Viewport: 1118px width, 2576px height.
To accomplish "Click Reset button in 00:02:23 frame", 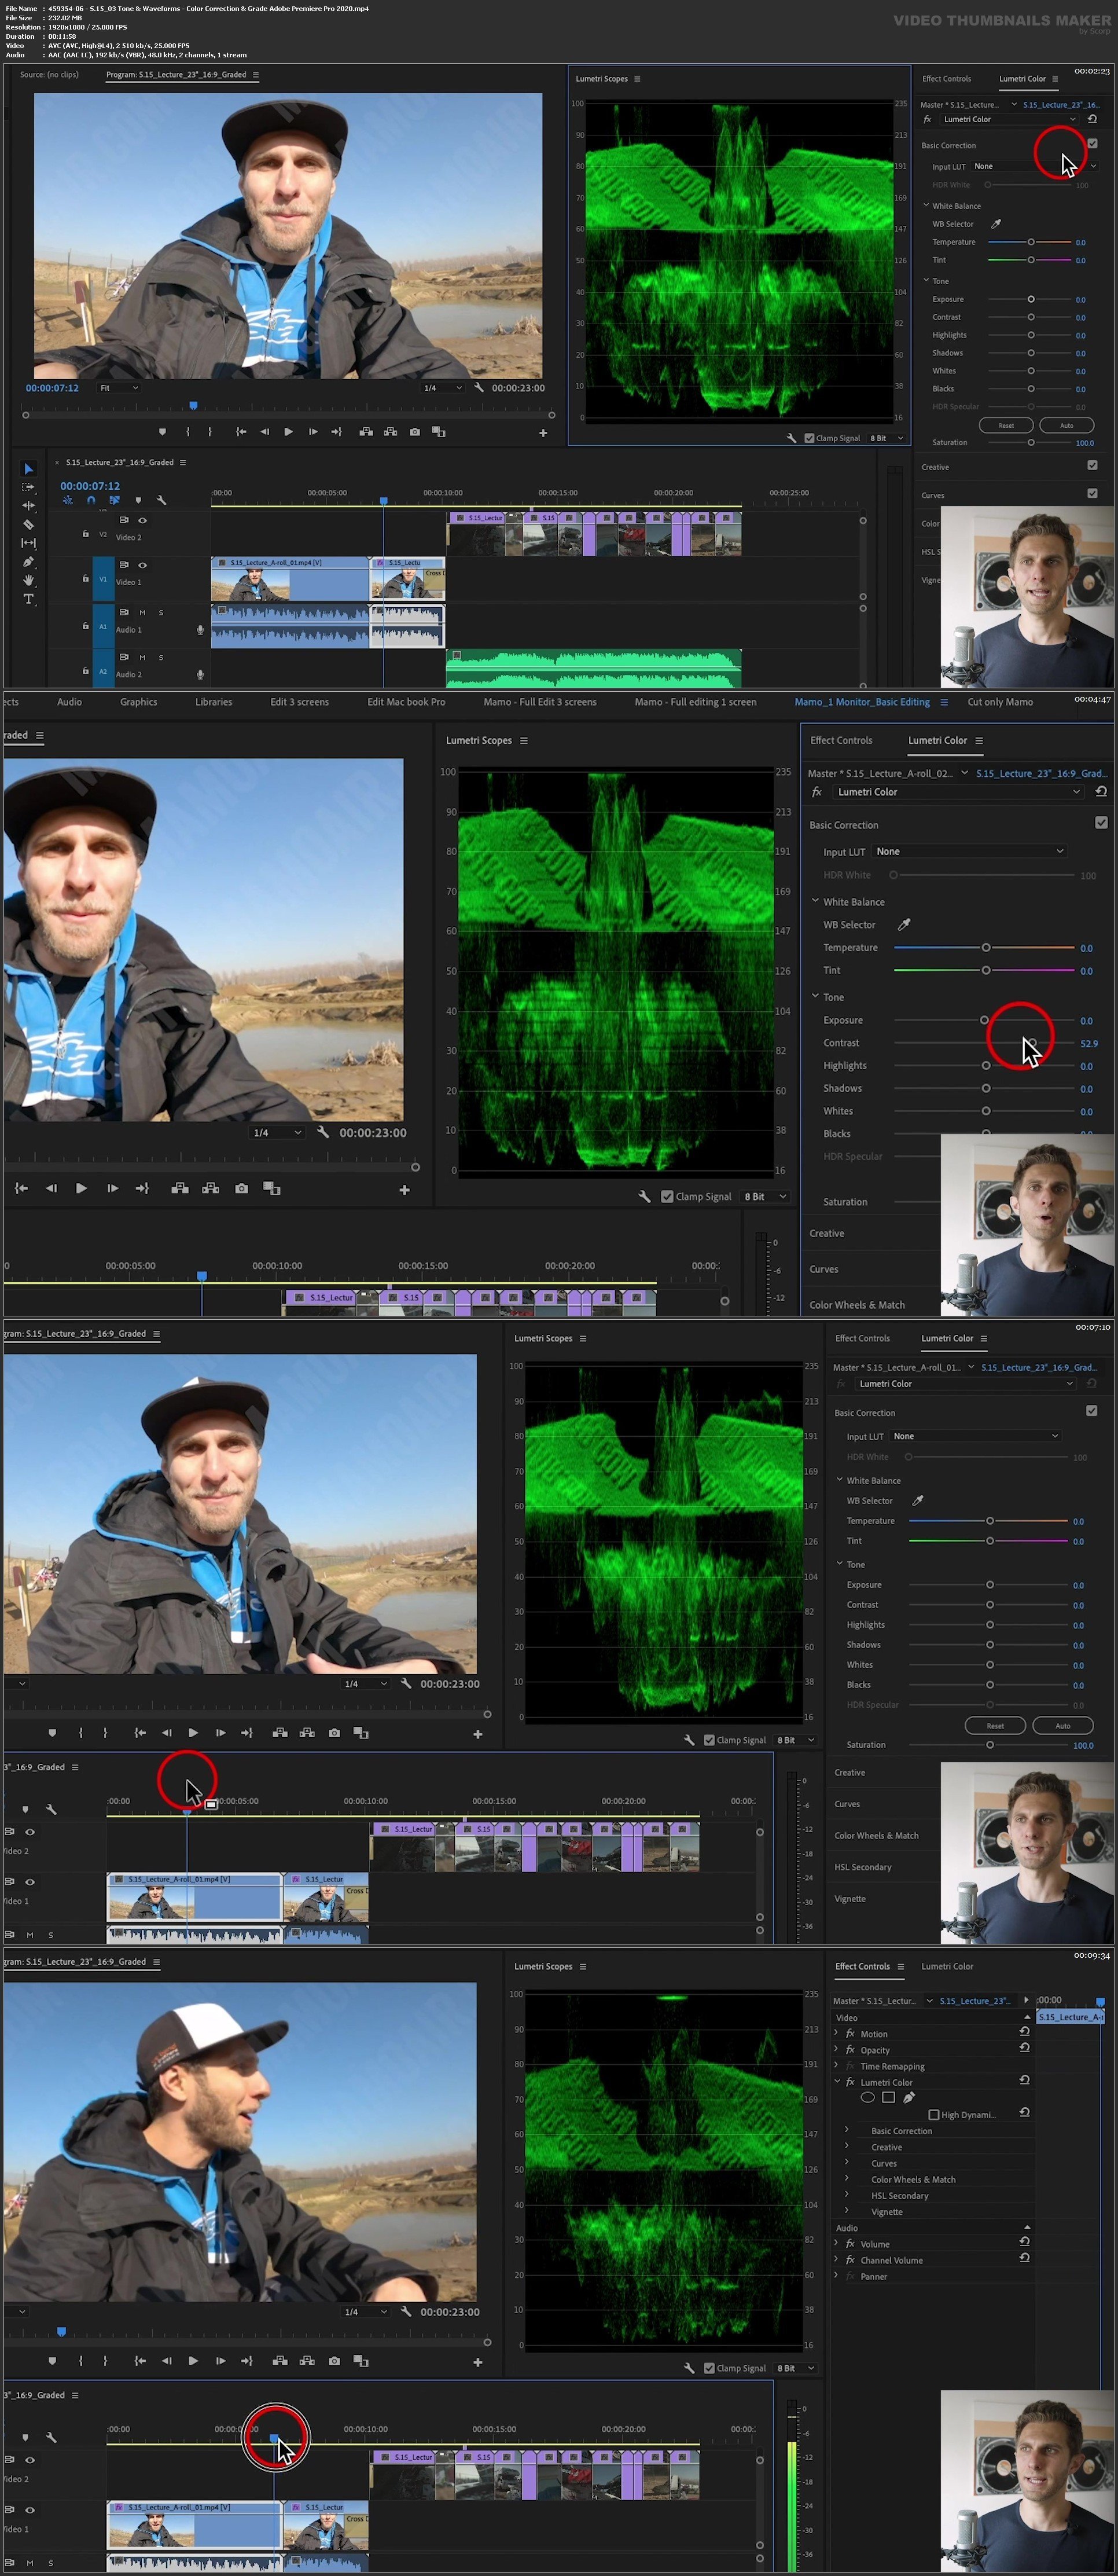I will pyautogui.click(x=1006, y=425).
